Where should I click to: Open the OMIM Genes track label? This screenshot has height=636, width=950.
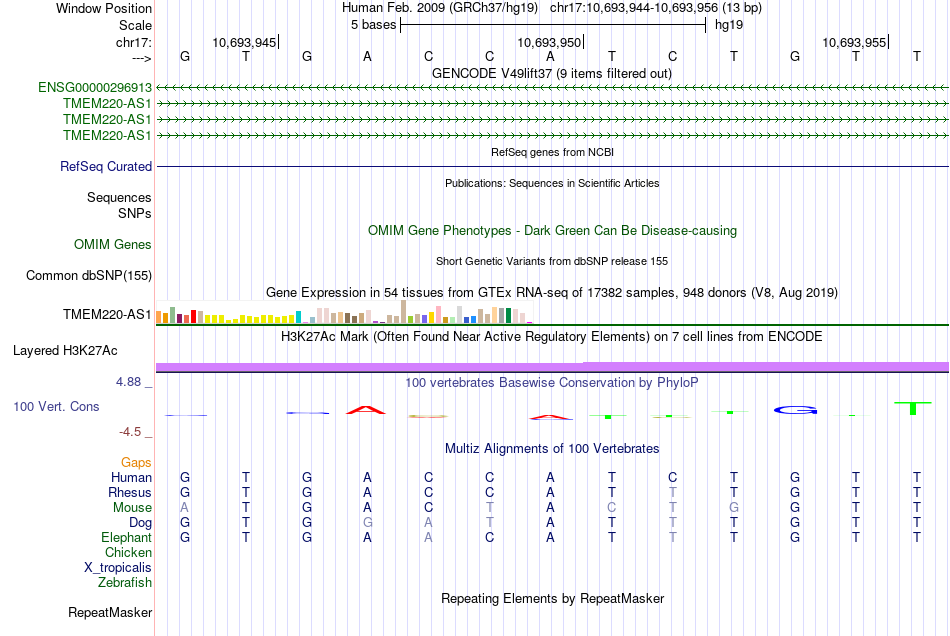click(x=112, y=244)
